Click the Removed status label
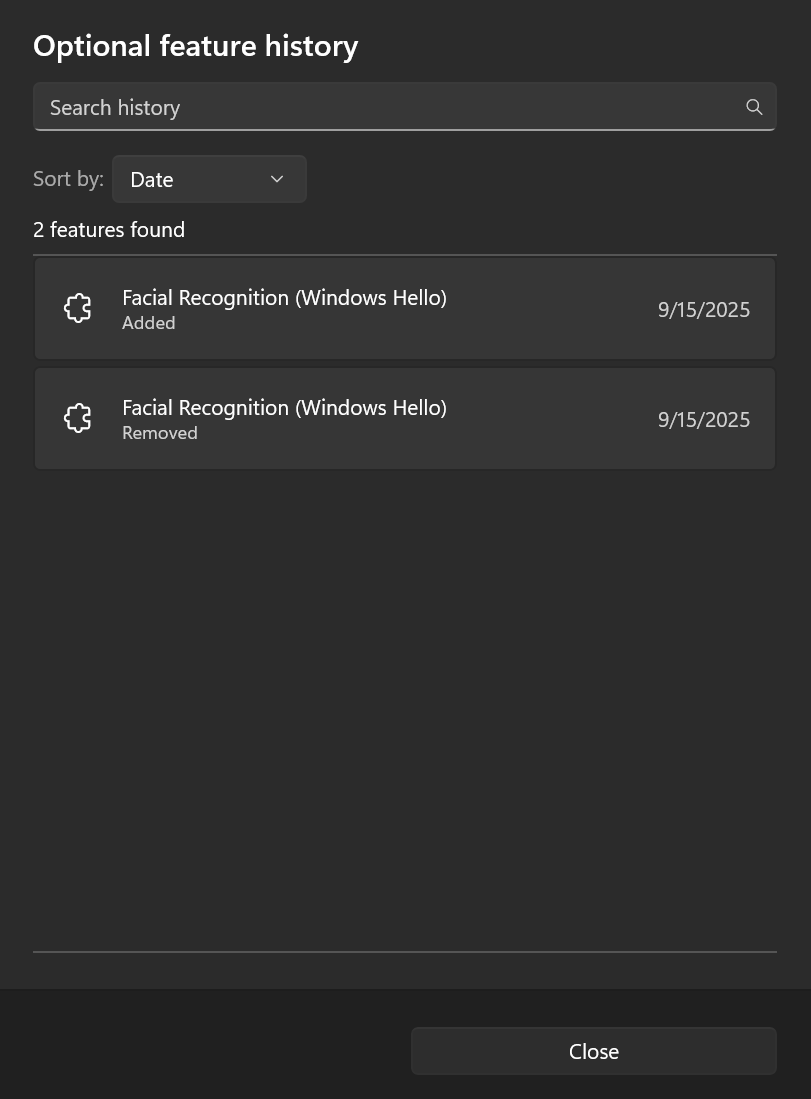This screenshot has height=1099, width=811. pos(159,432)
